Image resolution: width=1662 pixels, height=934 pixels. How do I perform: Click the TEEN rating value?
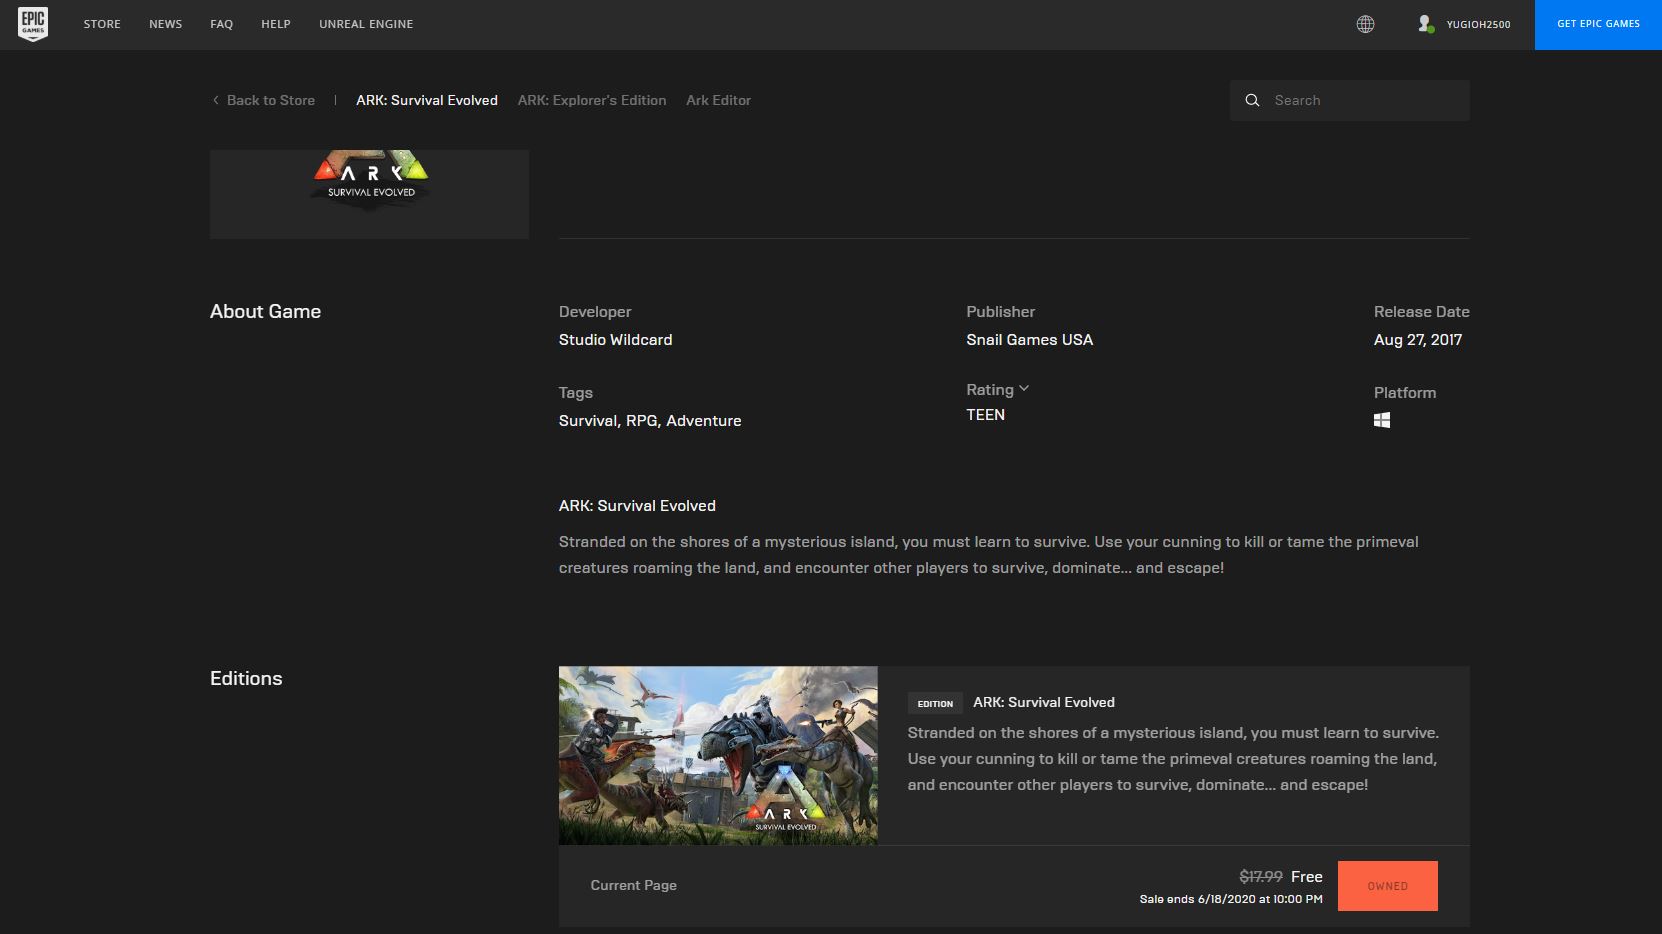(985, 414)
